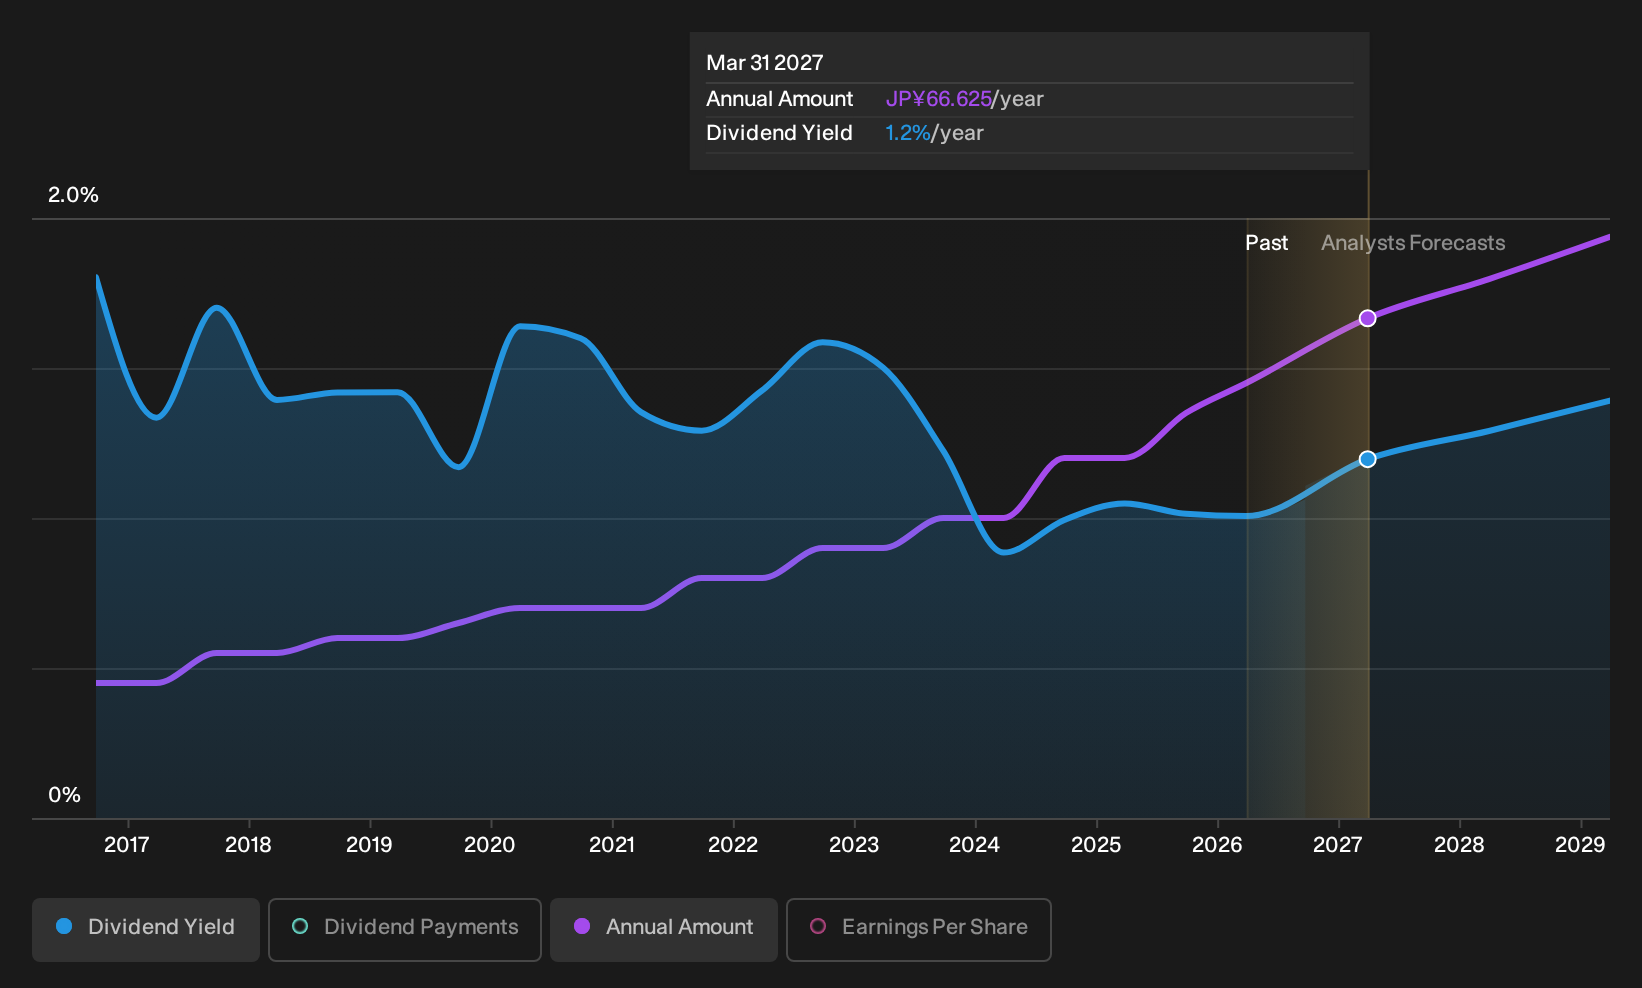Click the pink Earnings Per Share circle
This screenshot has width=1642, height=988.
point(818,926)
